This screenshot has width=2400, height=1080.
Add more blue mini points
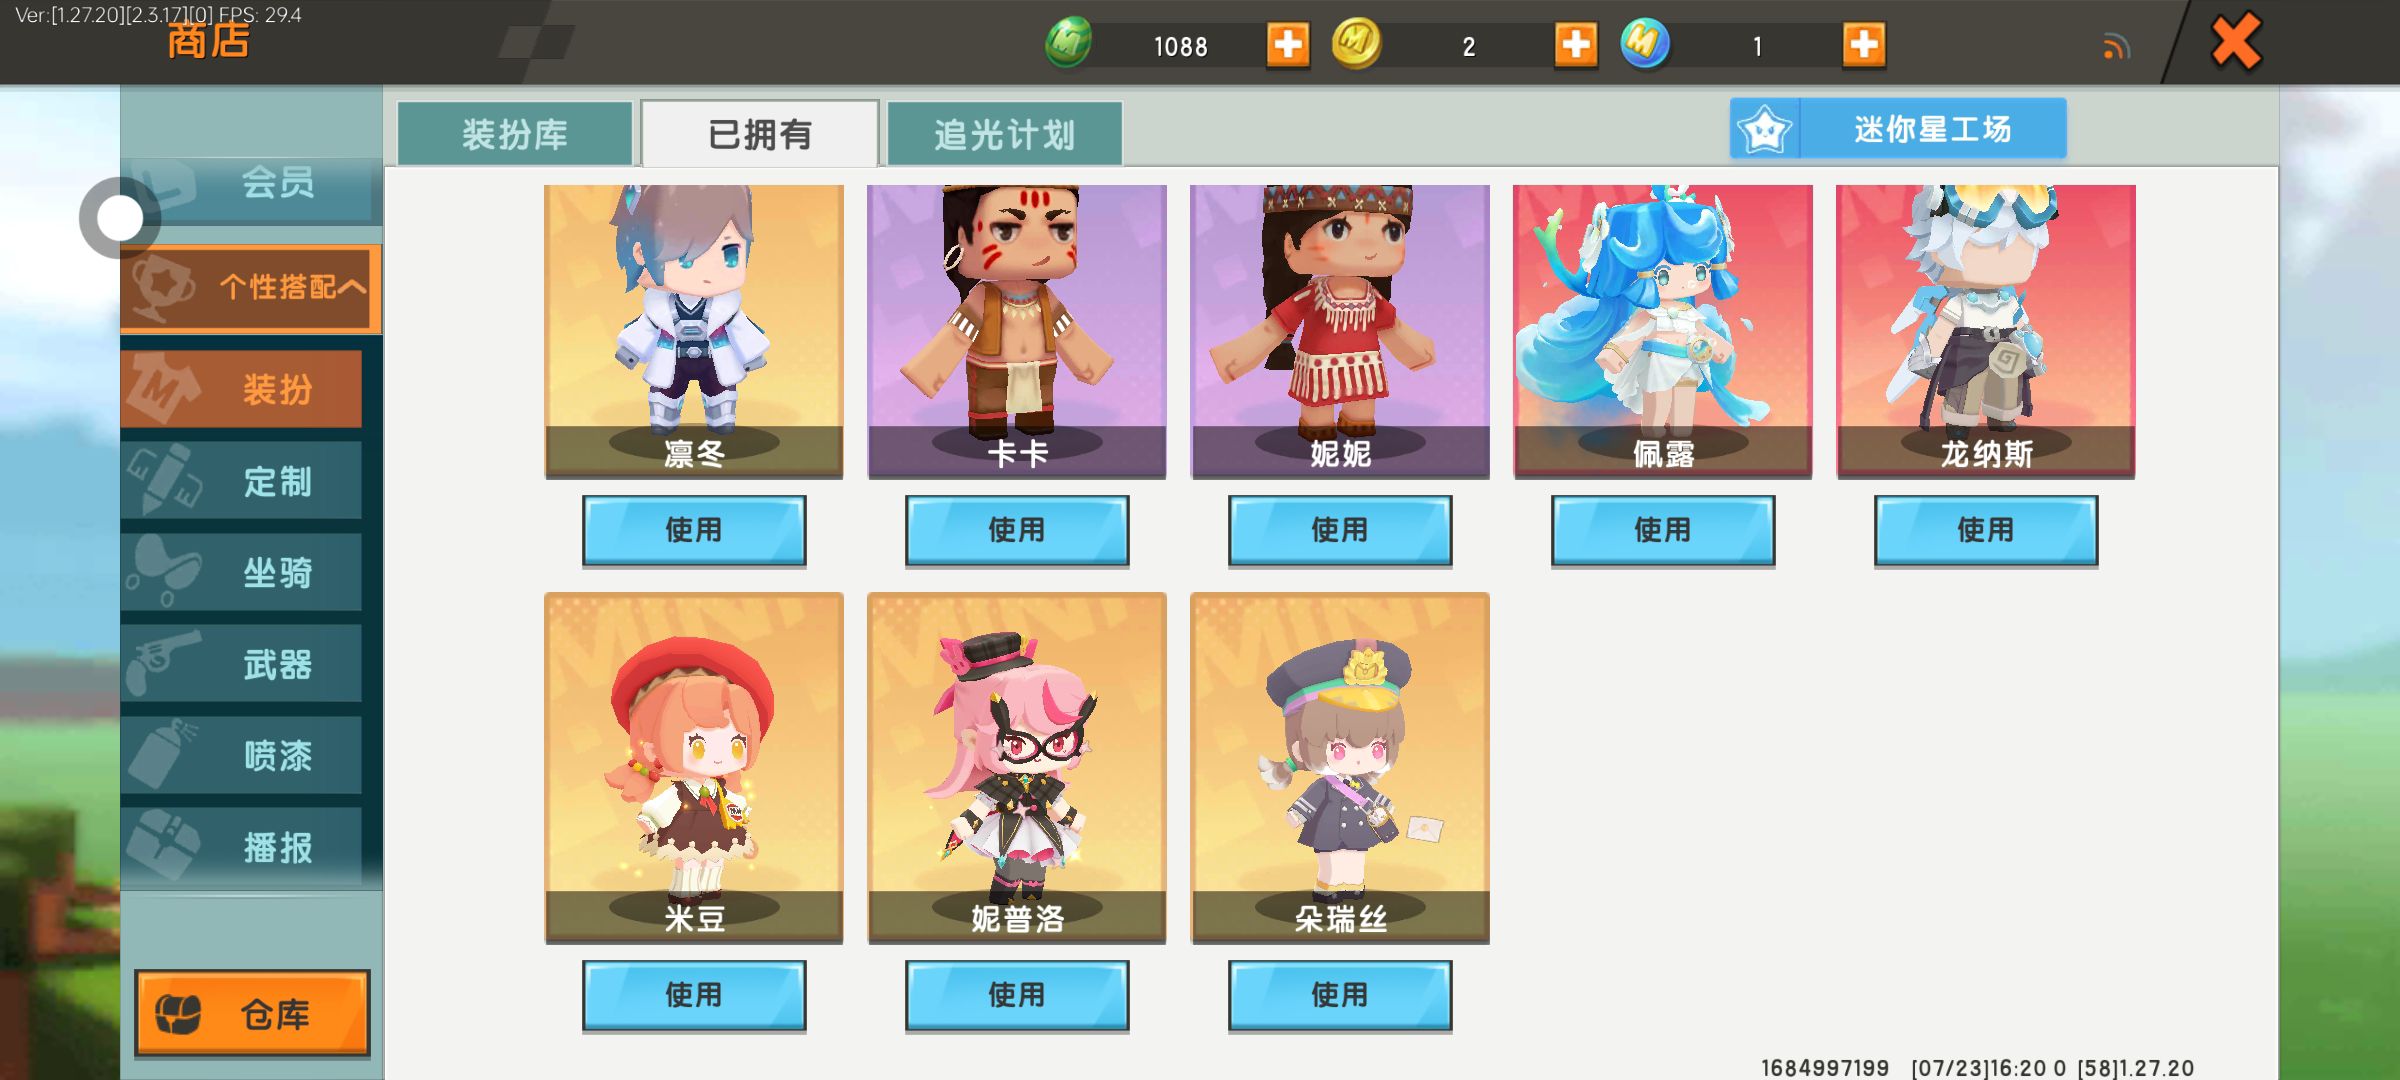1863,45
